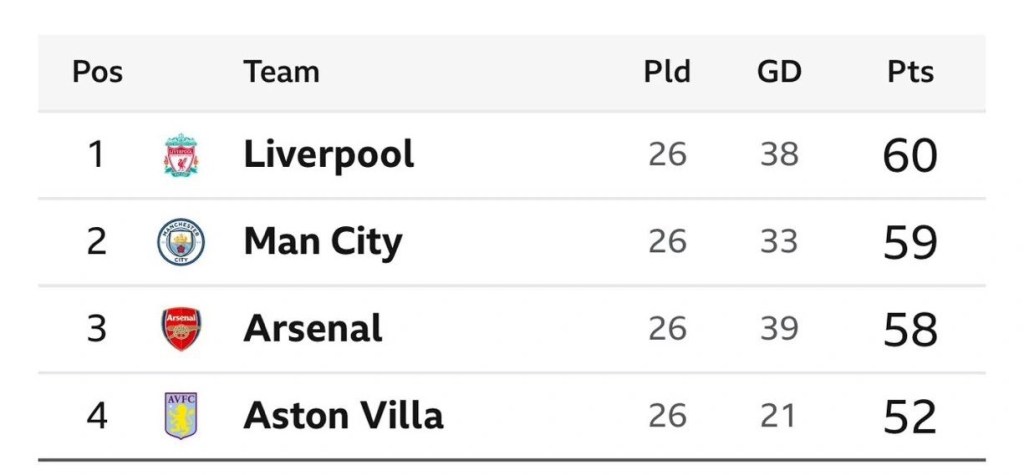This screenshot has height=475, width=1024.
Task: Click Arsenal's goal difference of 39
Action: coord(779,329)
